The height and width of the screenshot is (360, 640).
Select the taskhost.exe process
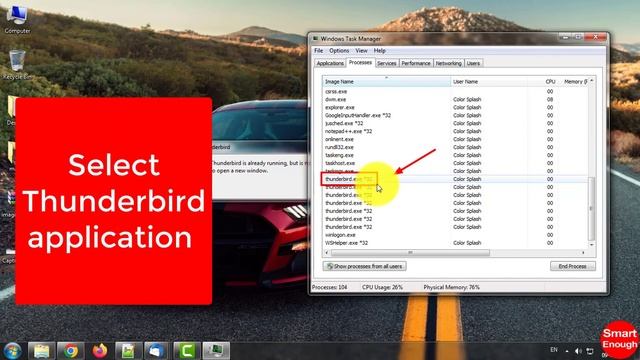pyautogui.click(x=455, y=163)
